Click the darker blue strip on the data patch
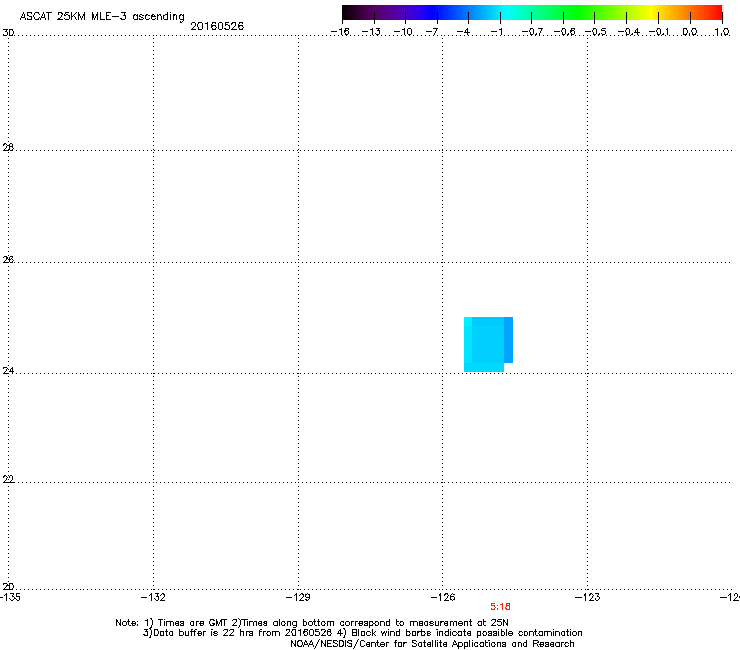740x650 pixels. point(508,340)
